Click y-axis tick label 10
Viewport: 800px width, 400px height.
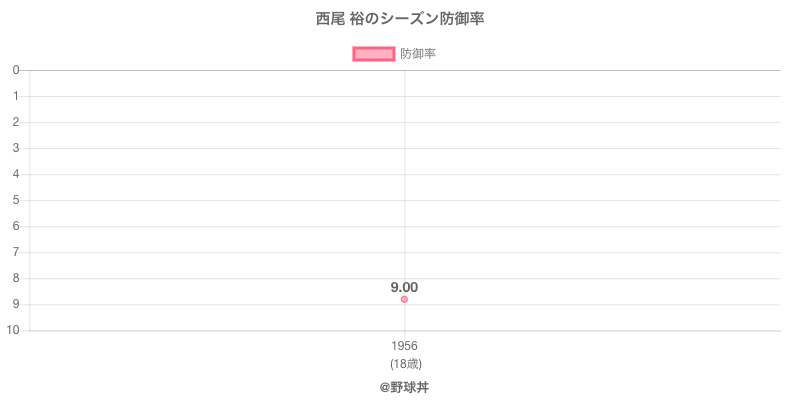click(x=14, y=330)
